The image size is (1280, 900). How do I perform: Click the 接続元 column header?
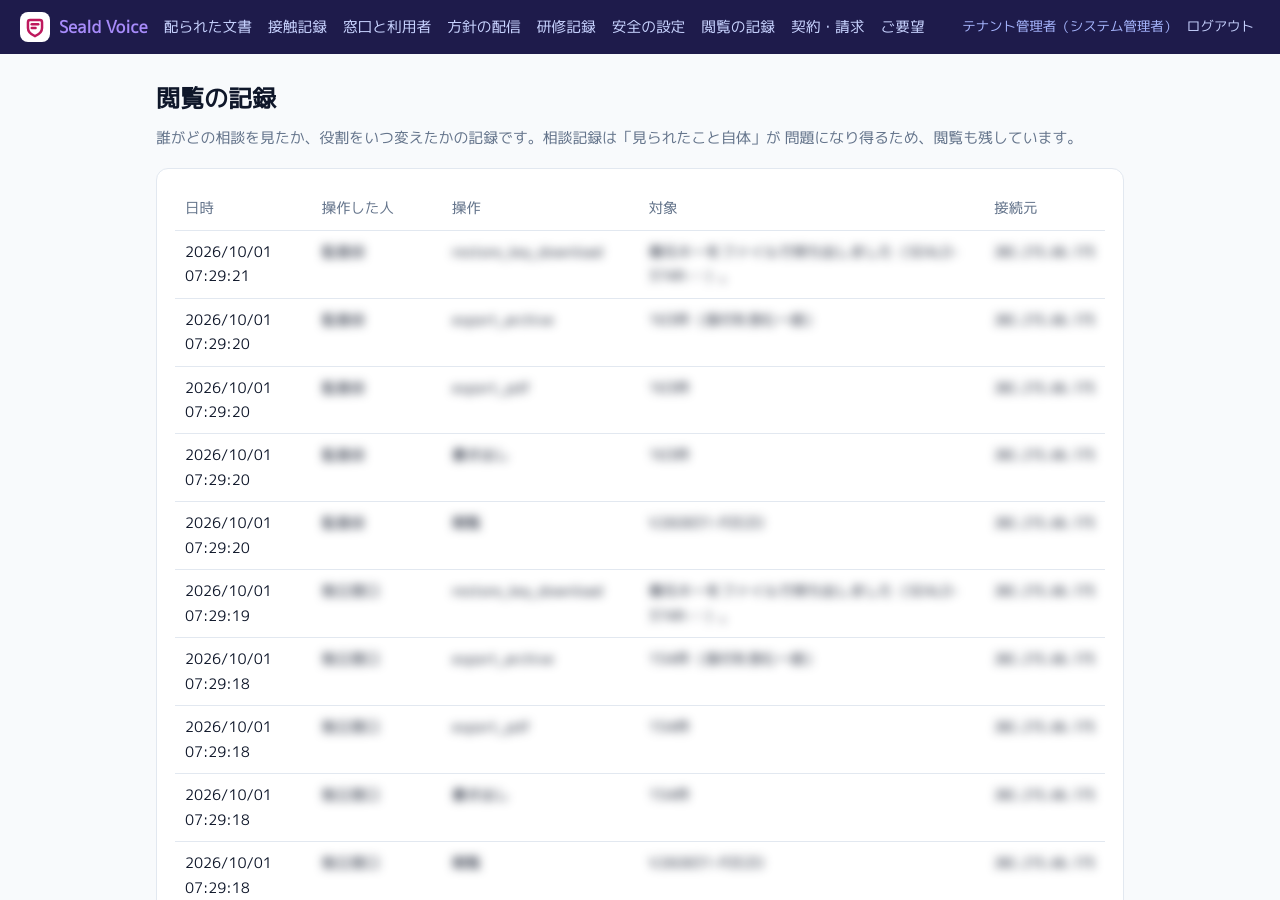(x=1016, y=208)
